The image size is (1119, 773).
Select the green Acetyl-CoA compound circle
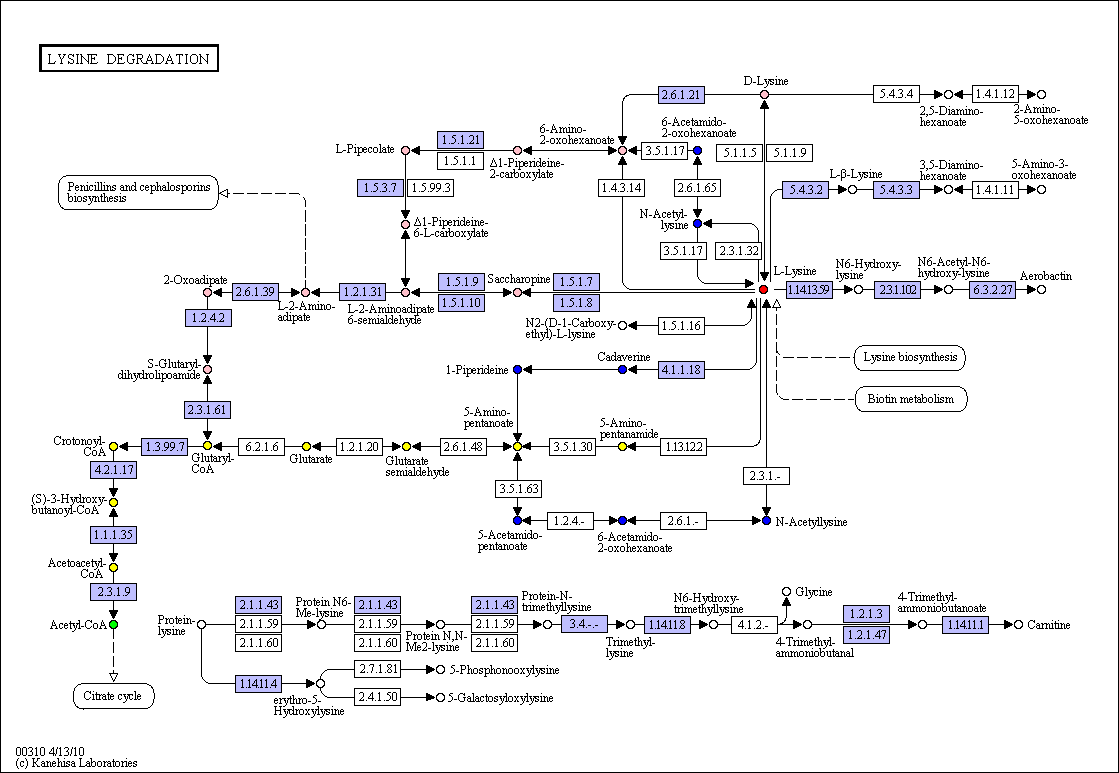(113, 625)
